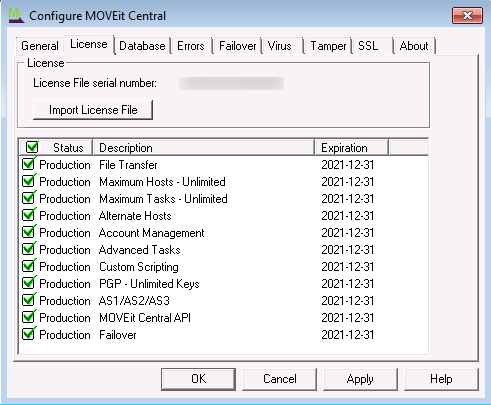Click 'License File serial number:' label

(95, 83)
